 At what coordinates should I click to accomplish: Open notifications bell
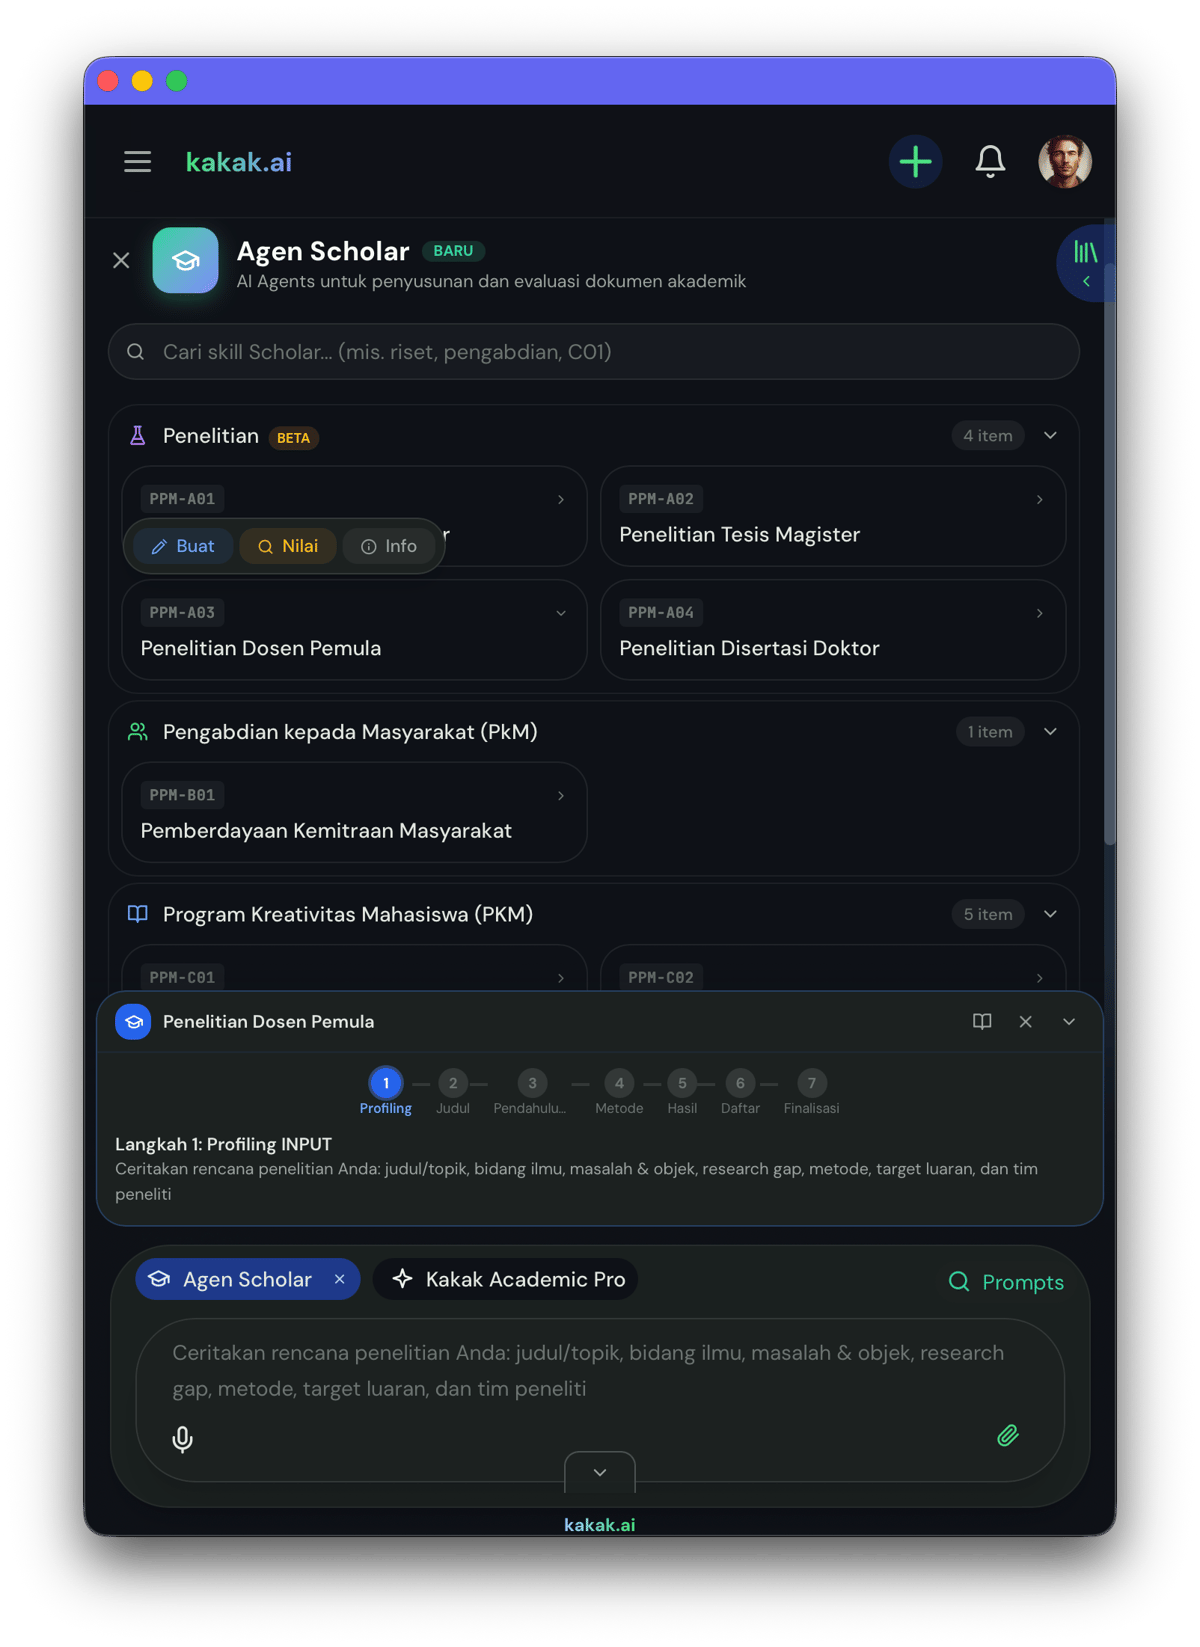tap(990, 162)
